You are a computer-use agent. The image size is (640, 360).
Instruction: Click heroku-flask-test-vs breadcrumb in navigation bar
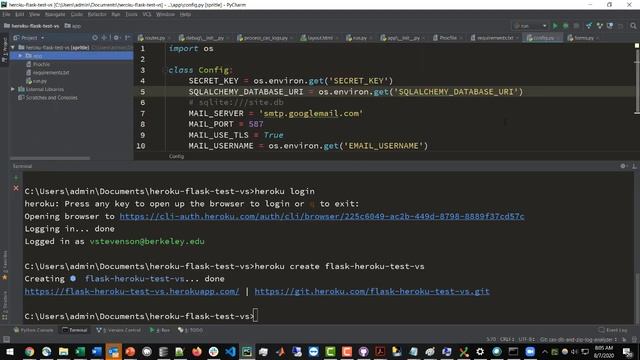(x=32, y=26)
